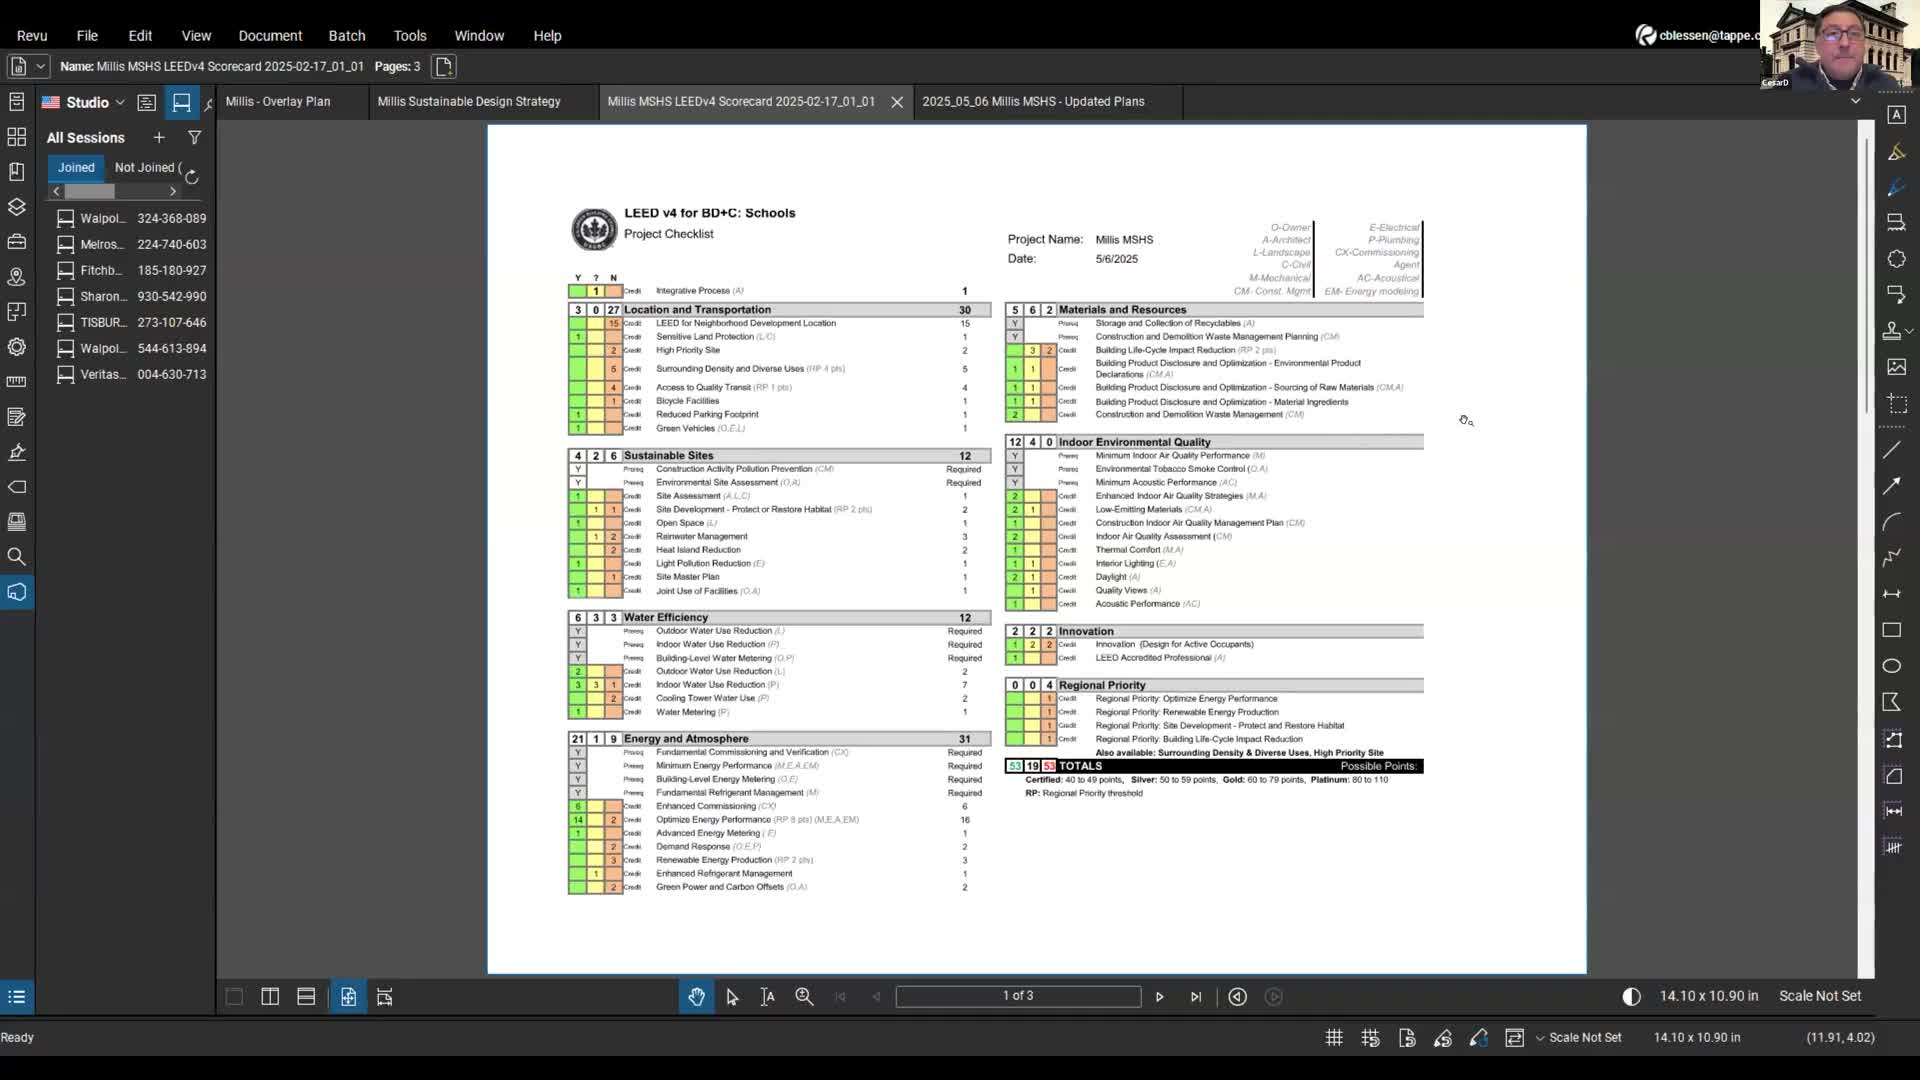Select the Rectangle shape tool
This screenshot has width=1920, height=1080.
tap(1892, 630)
